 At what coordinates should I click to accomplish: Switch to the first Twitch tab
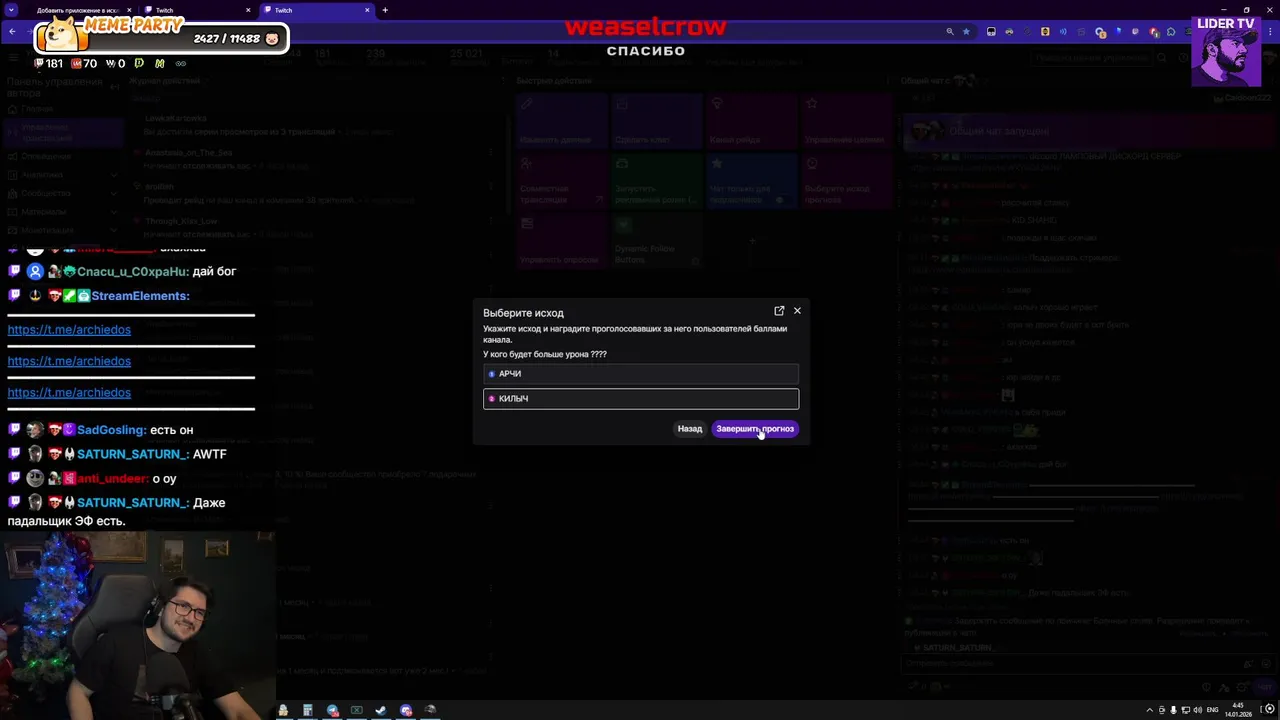(195, 10)
